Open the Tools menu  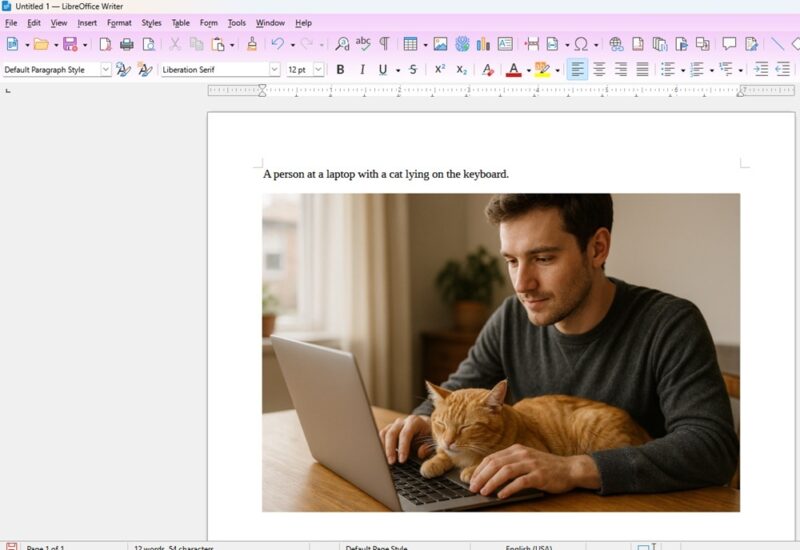point(236,23)
